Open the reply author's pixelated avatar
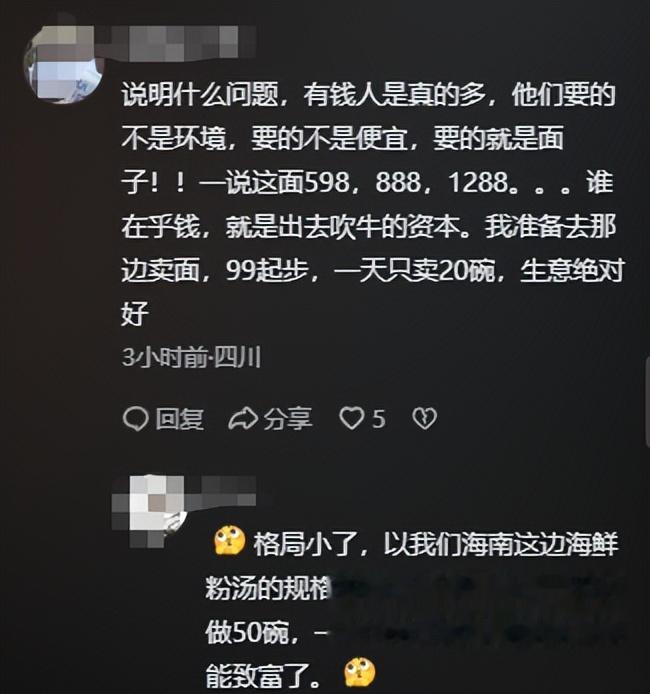 (150, 512)
